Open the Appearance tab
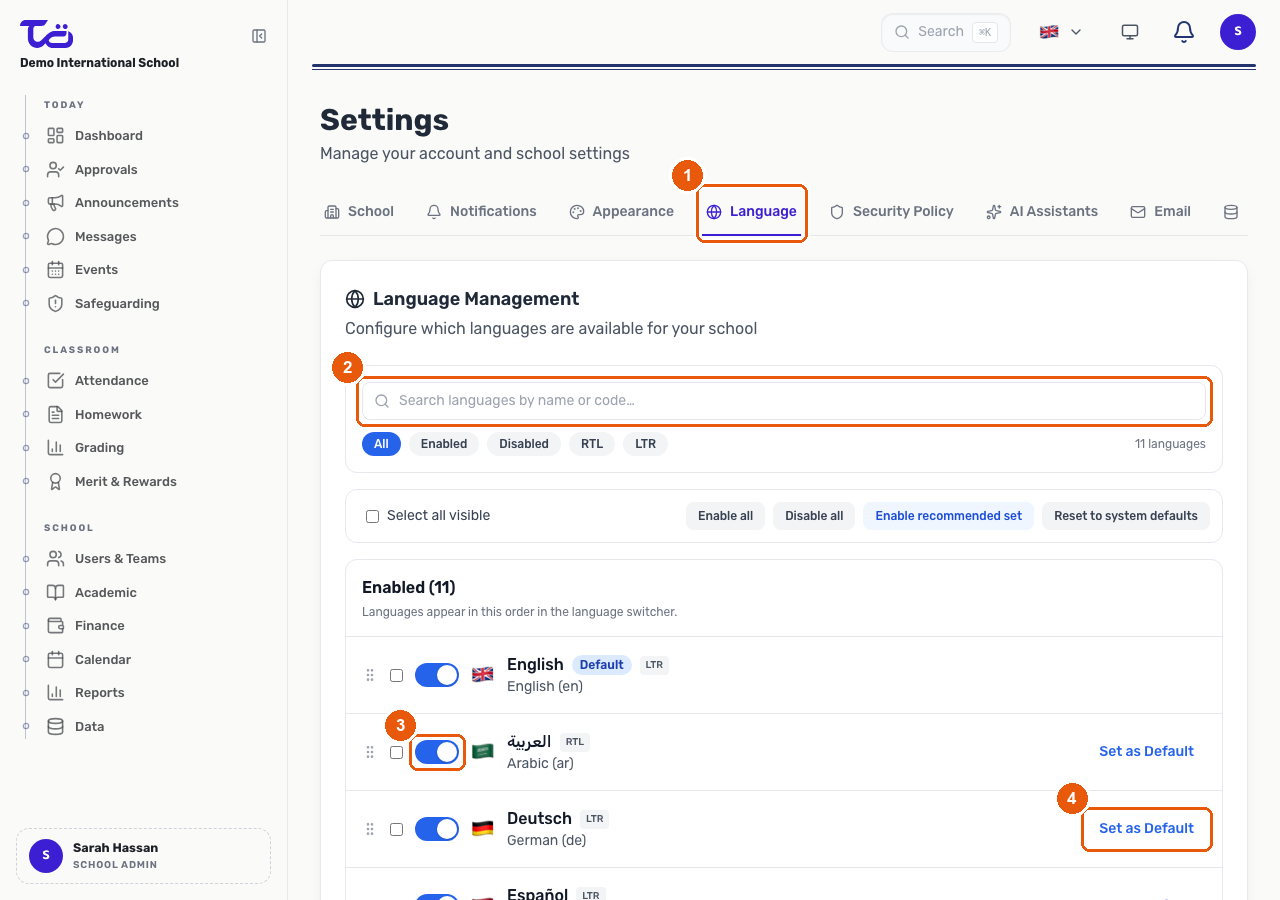This screenshot has height=900, width=1280. click(x=621, y=212)
